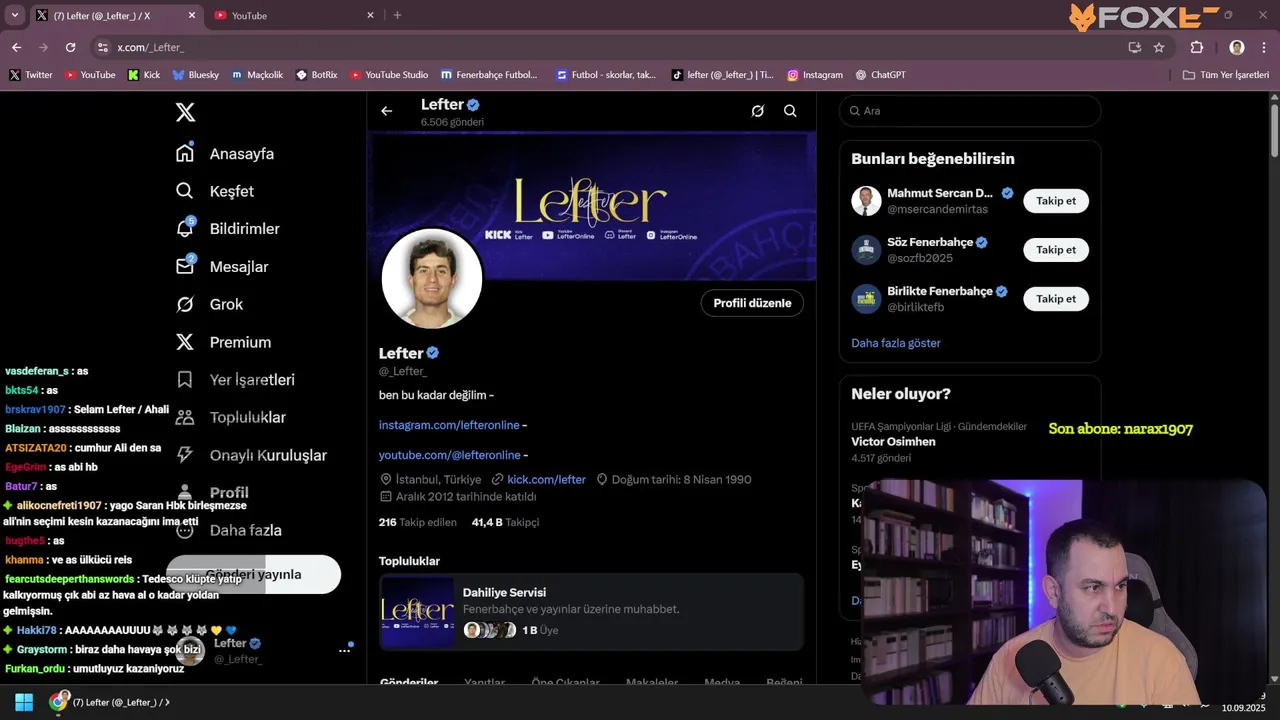Image resolution: width=1280 pixels, height=720 pixels.
Task: Open X logo home icon in sidebar
Action: click(185, 112)
